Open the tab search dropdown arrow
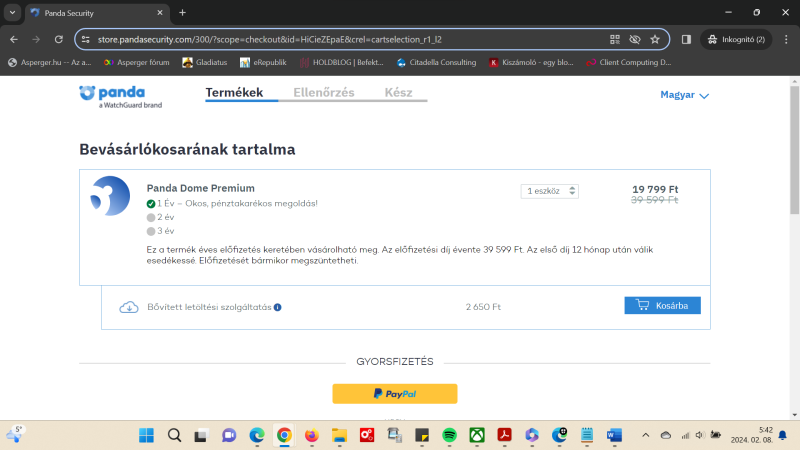This screenshot has width=800, height=450. click(12, 13)
